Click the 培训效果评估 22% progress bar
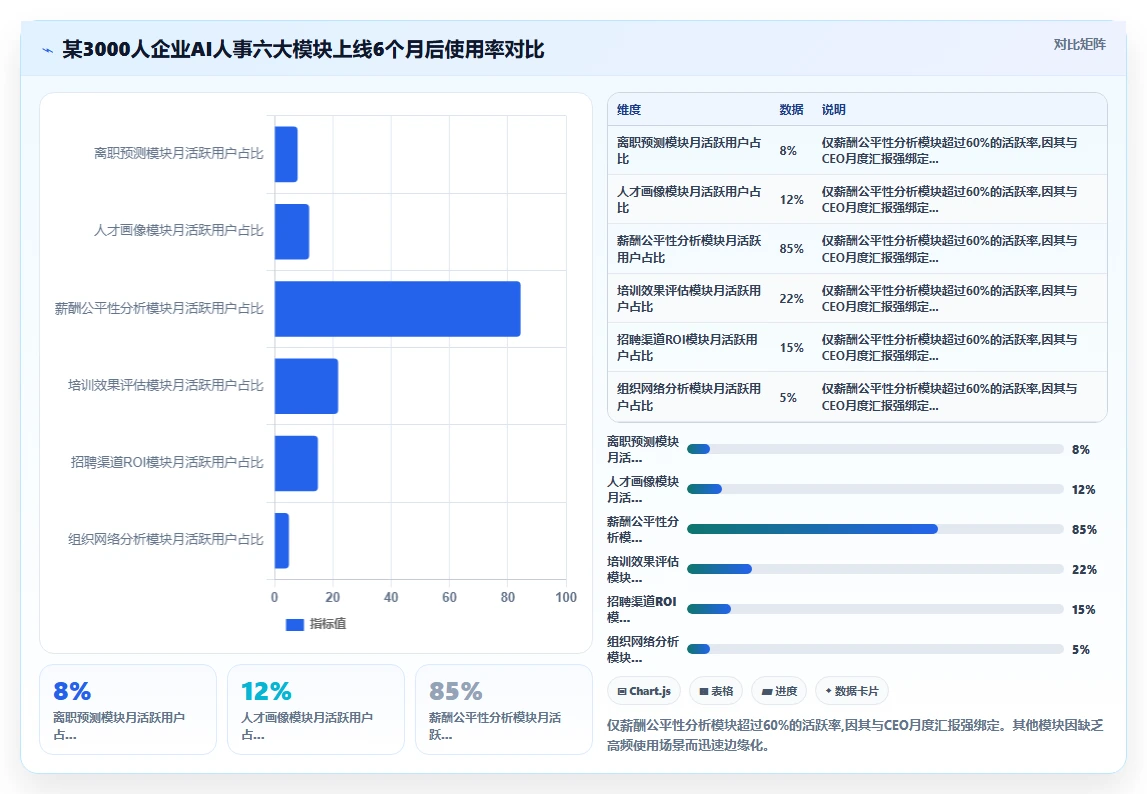Screen dimensions: 1147x794 pyautogui.click(x=875, y=569)
